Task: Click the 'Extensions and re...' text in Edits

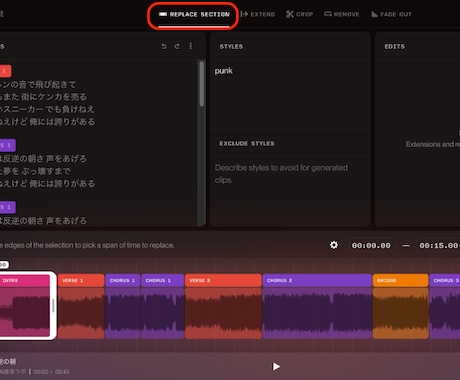Action: (433, 144)
